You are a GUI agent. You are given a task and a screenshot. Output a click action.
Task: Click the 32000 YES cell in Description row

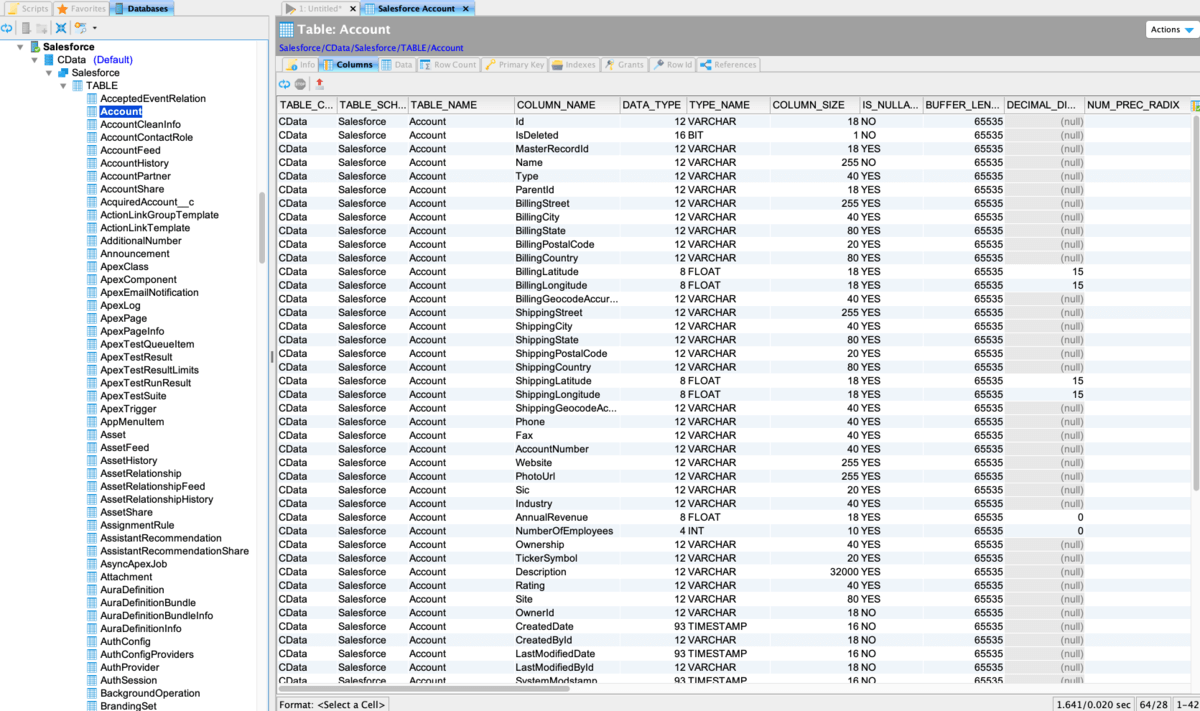pos(855,572)
